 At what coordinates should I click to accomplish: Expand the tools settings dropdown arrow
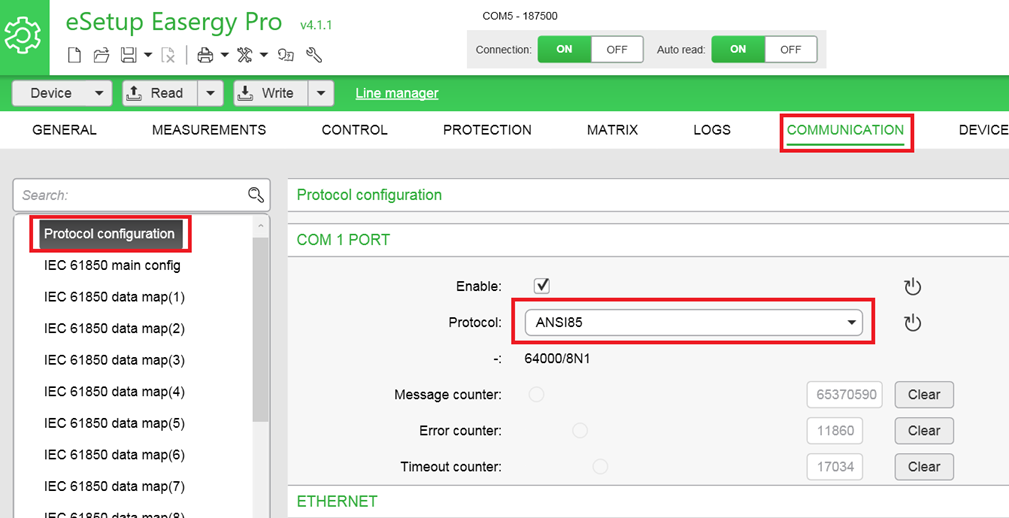(x=263, y=55)
